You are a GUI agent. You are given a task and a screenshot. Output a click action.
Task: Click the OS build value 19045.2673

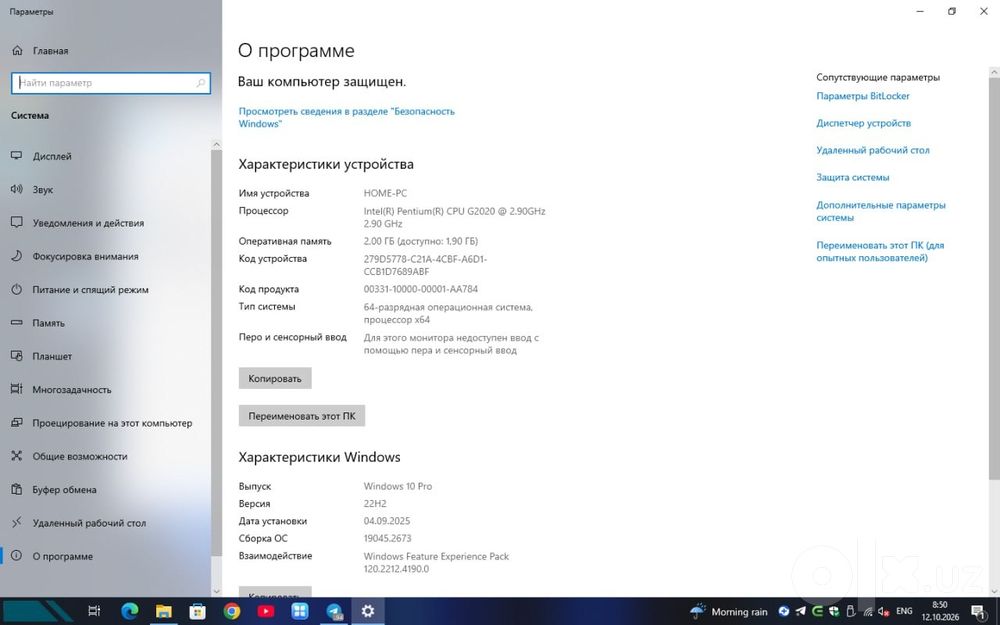pyautogui.click(x=387, y=538)
